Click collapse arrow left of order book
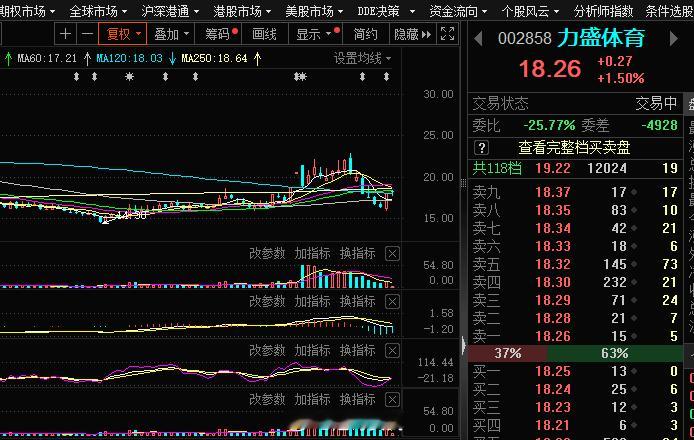 pos(463,345)
